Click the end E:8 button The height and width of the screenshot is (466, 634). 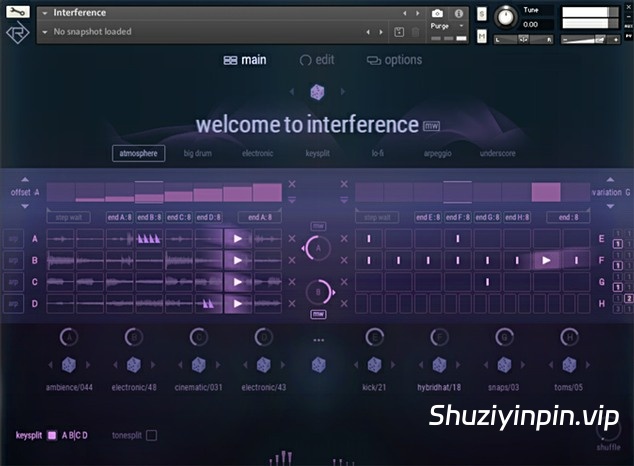pos(428,217)
